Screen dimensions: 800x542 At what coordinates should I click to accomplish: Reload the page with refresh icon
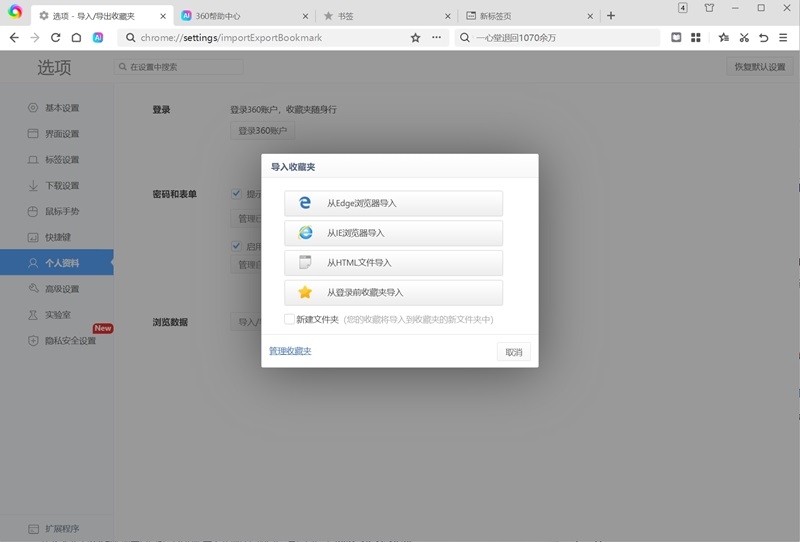coord(56,37)
